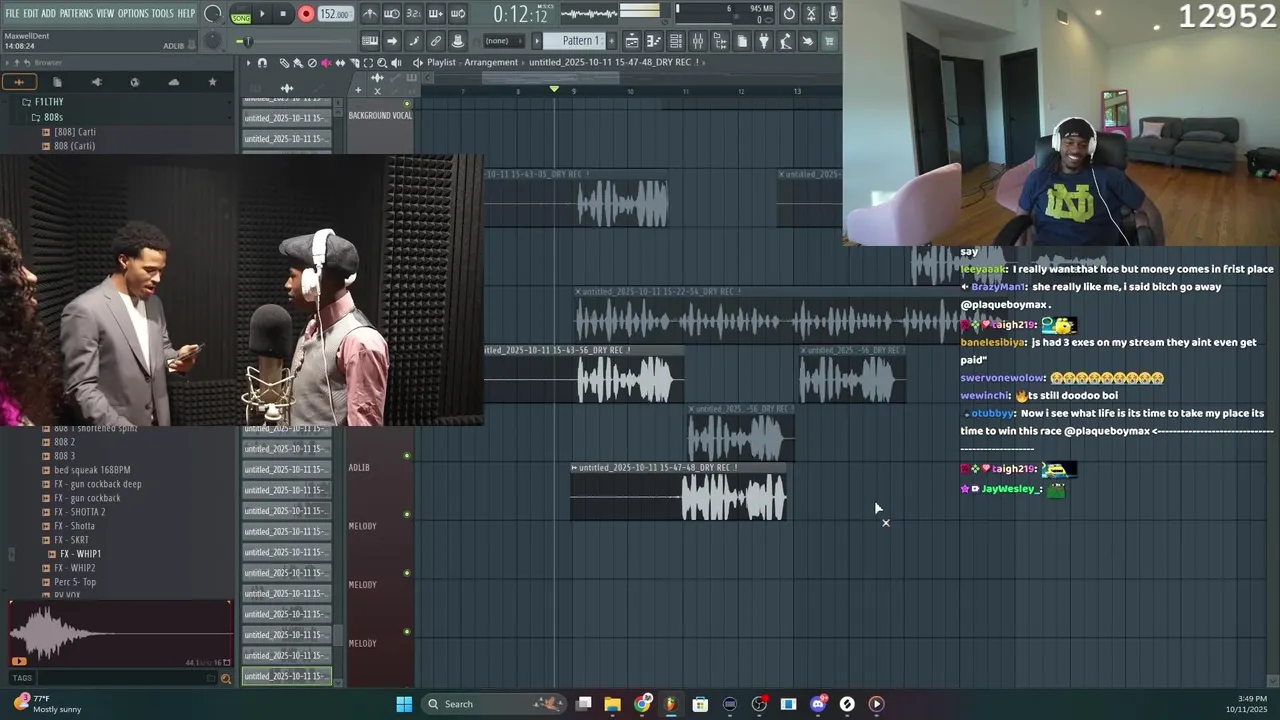Open Discord from taskbar
The image size is (1280, 720).
point(818,704)
